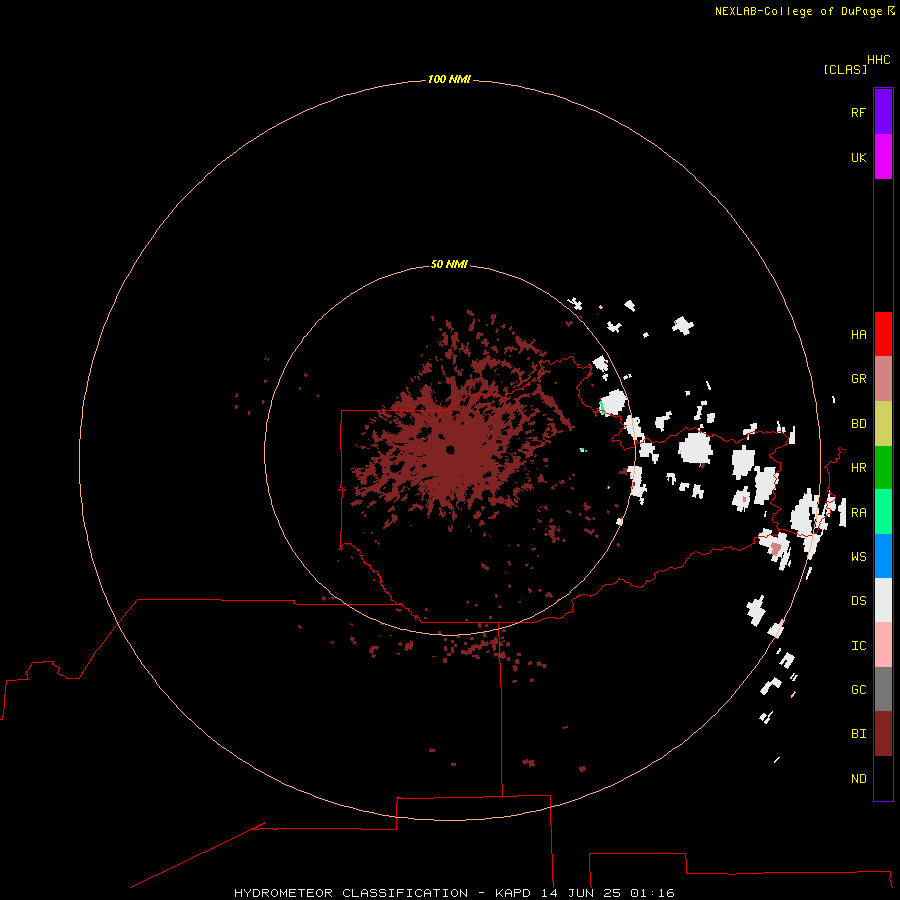The height and width of the screenshot is (900, 900).
Task: Click the Hydrometeor Classification KAPD title text
Action: point(454,893)
